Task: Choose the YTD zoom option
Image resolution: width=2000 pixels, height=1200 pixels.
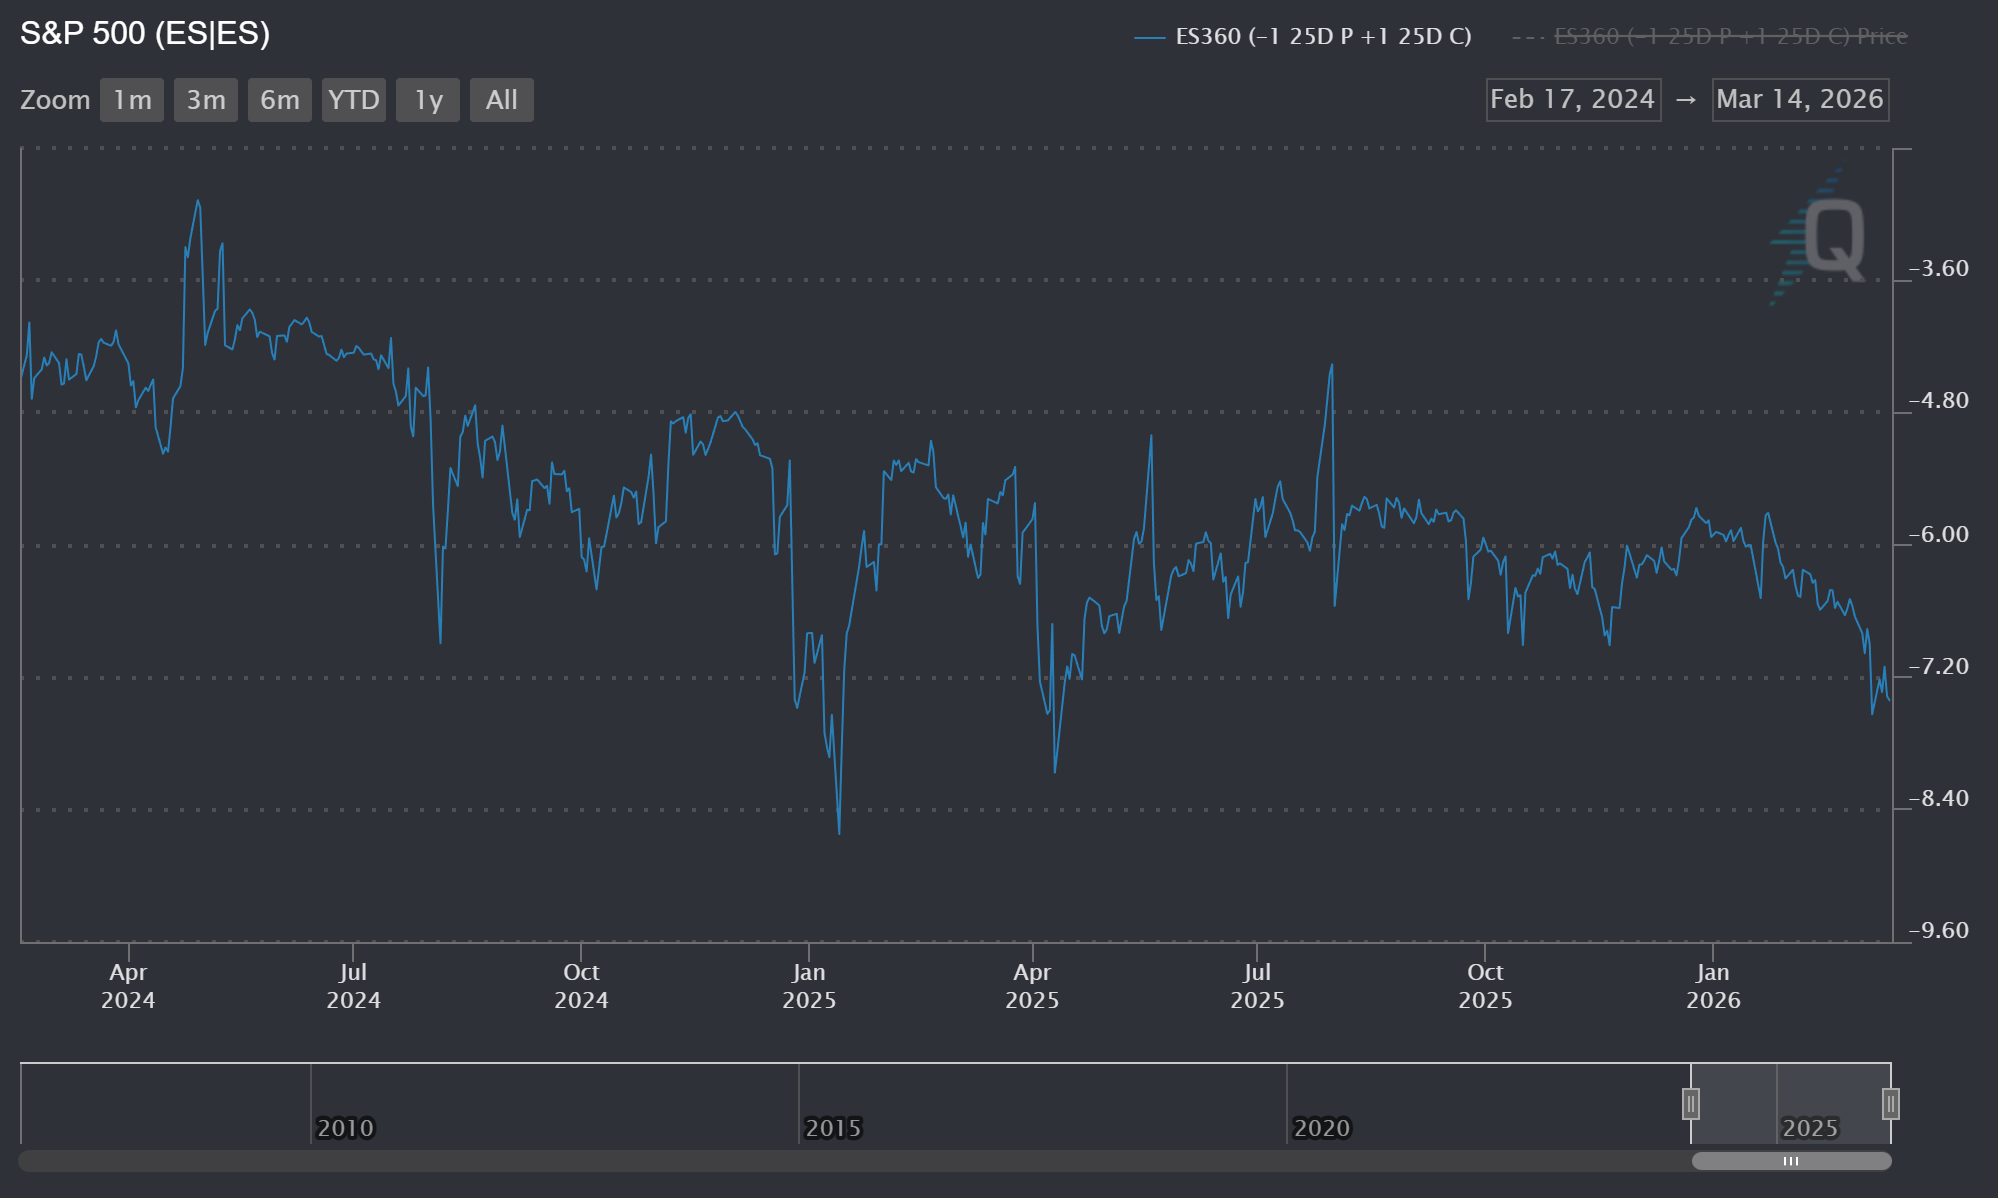Action: [354, 100]
